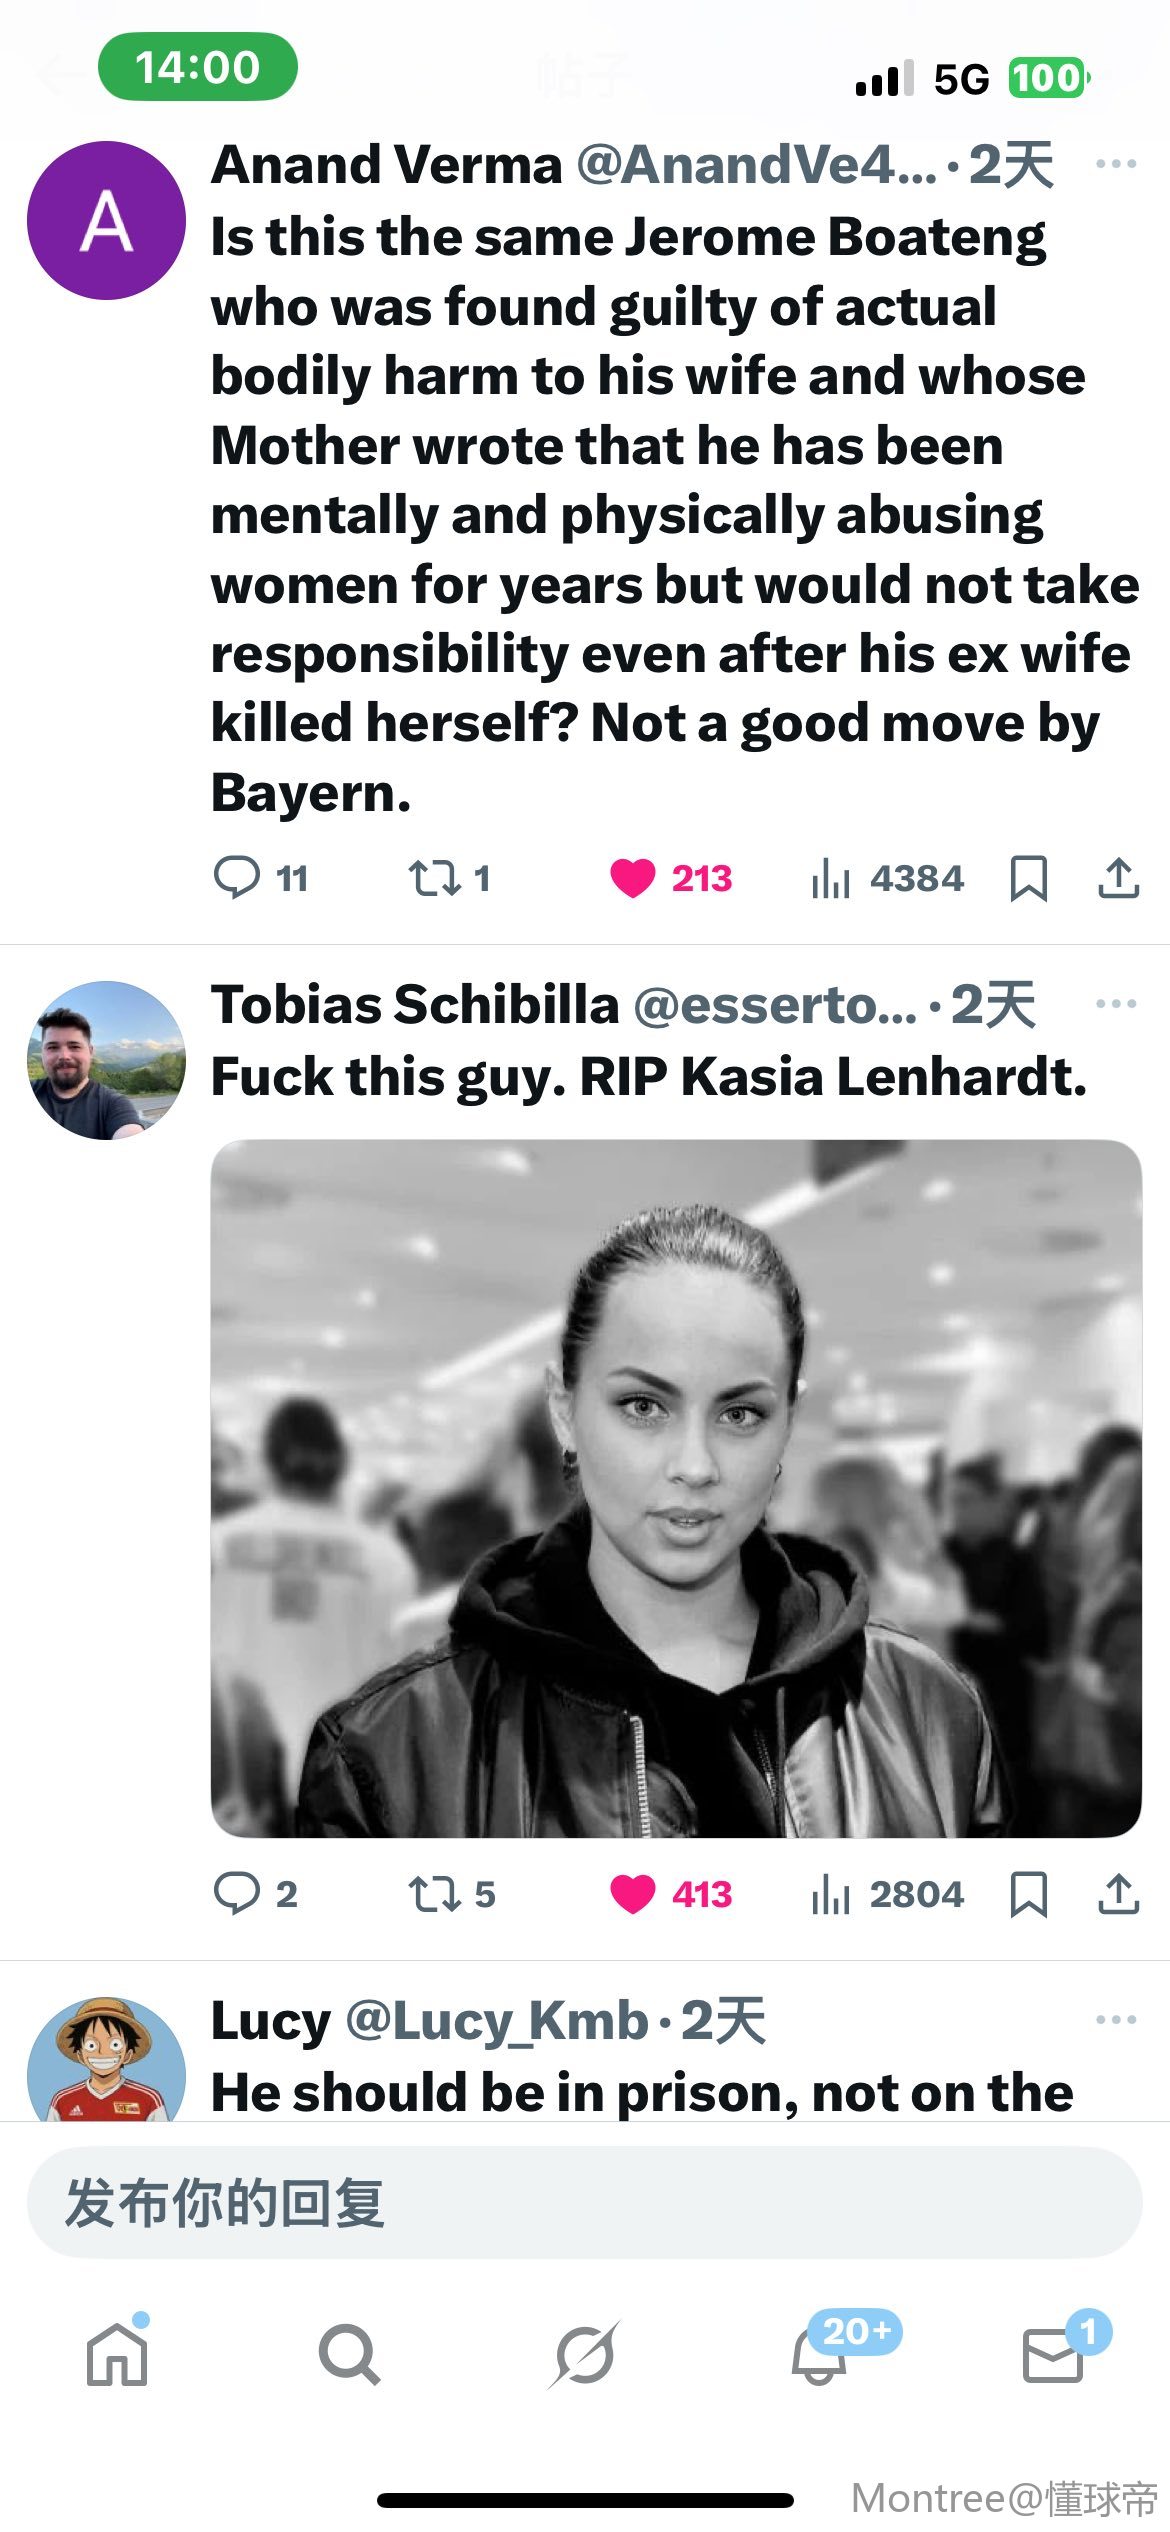Retweet Anand Verma's post

pos(434,878)
